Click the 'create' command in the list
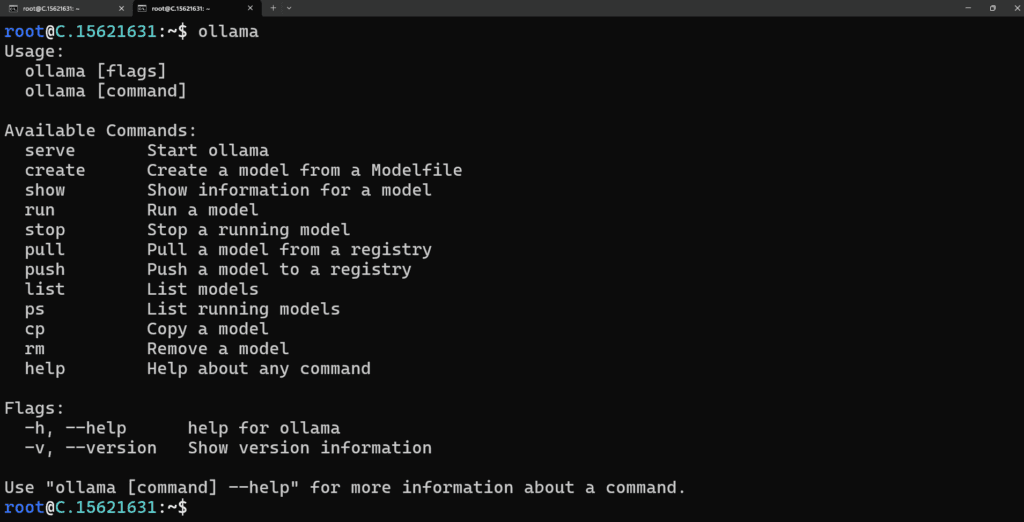The height and width of the screenshot is (522, 1024). tap(55, 171)
